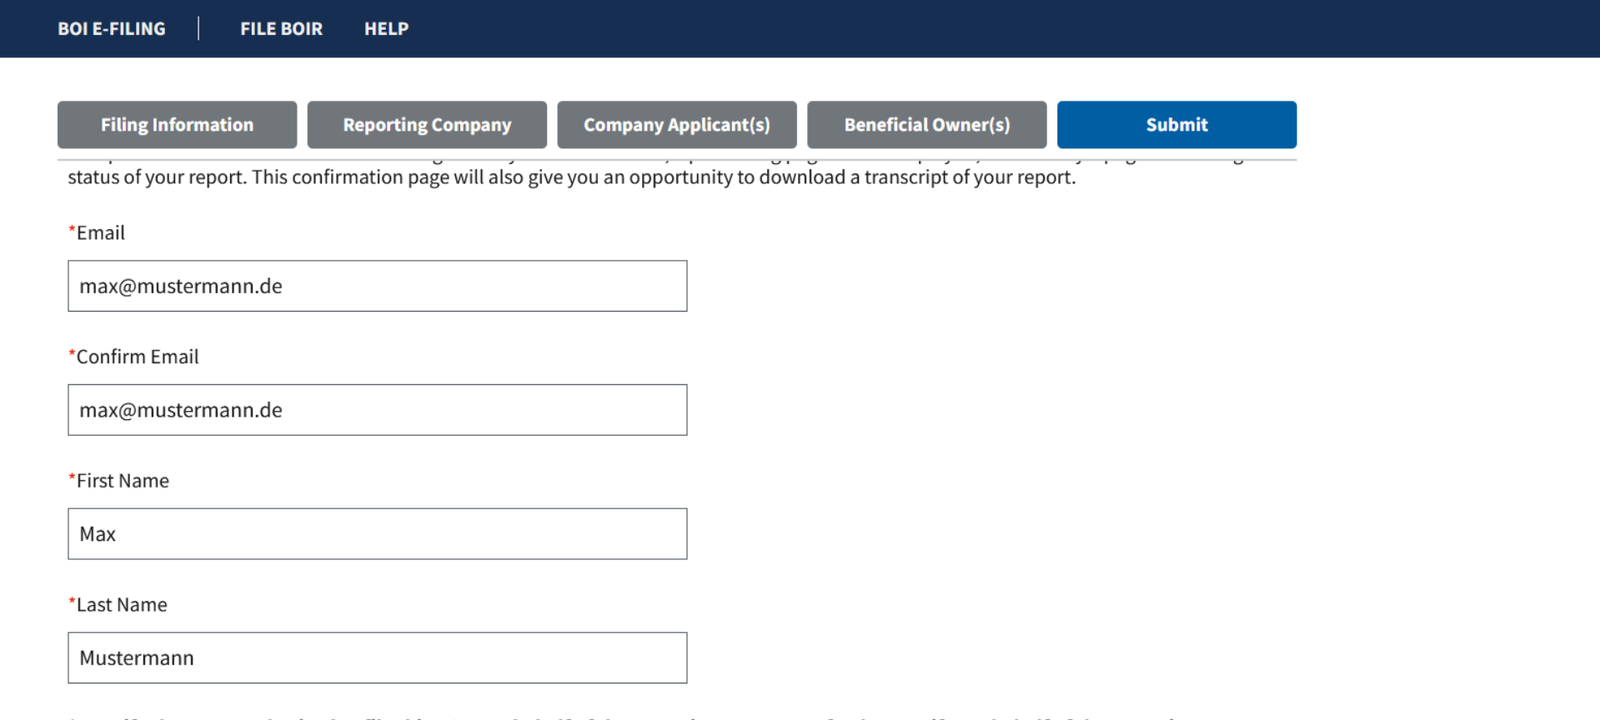This screenshot has height=720, width=1600.
Task: Click the BOI E-FILING home link
Action: pyautogui.click(x=111, y=29)
